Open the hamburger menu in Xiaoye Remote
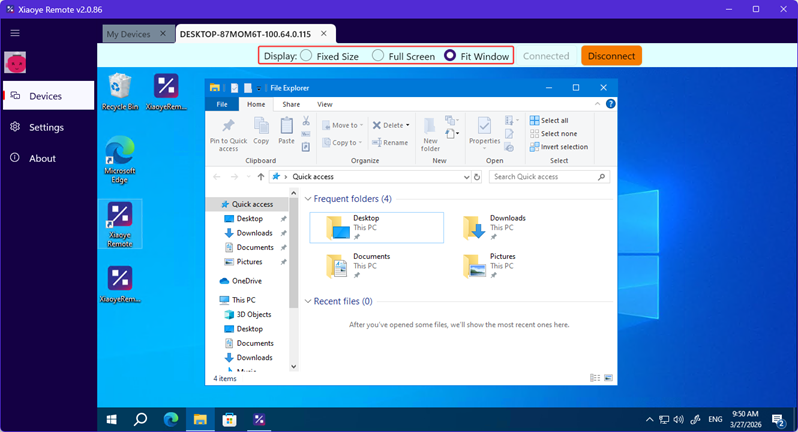Screen dimensions: 798x432 click(x=15, y=33)
